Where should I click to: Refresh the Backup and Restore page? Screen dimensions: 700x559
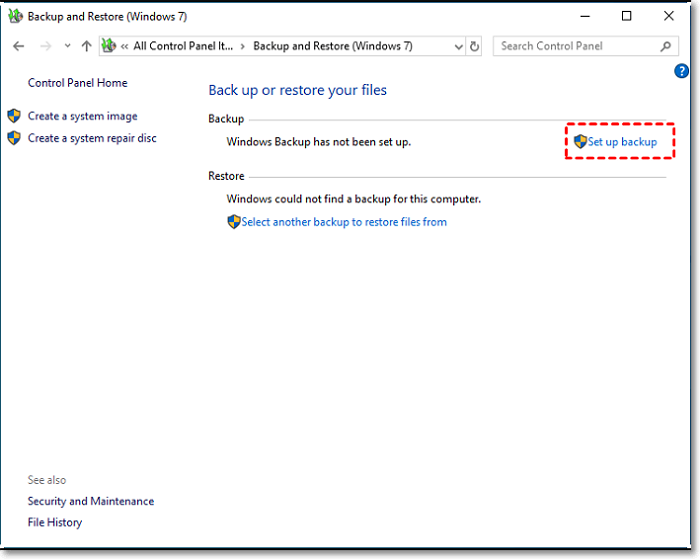pyautogui.click(x=474, y=46)
